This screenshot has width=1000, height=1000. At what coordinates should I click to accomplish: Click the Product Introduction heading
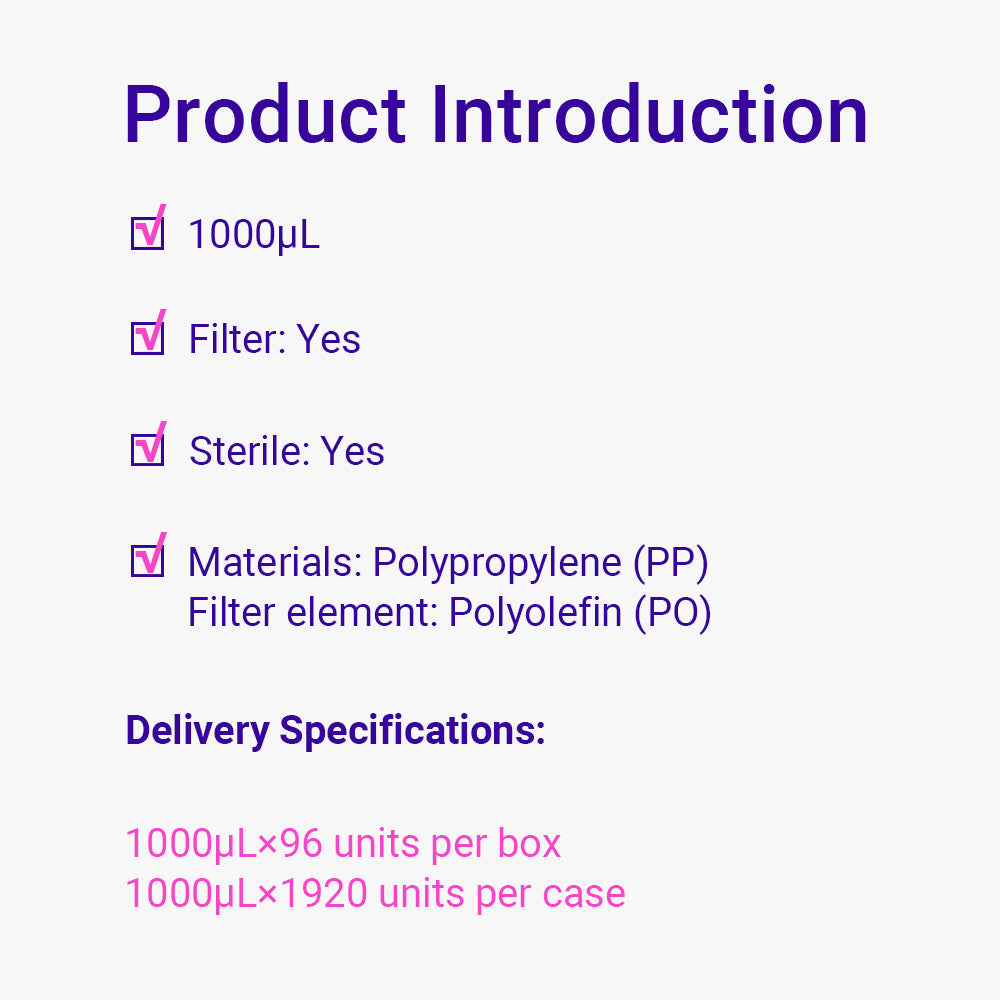pos(496,115)
